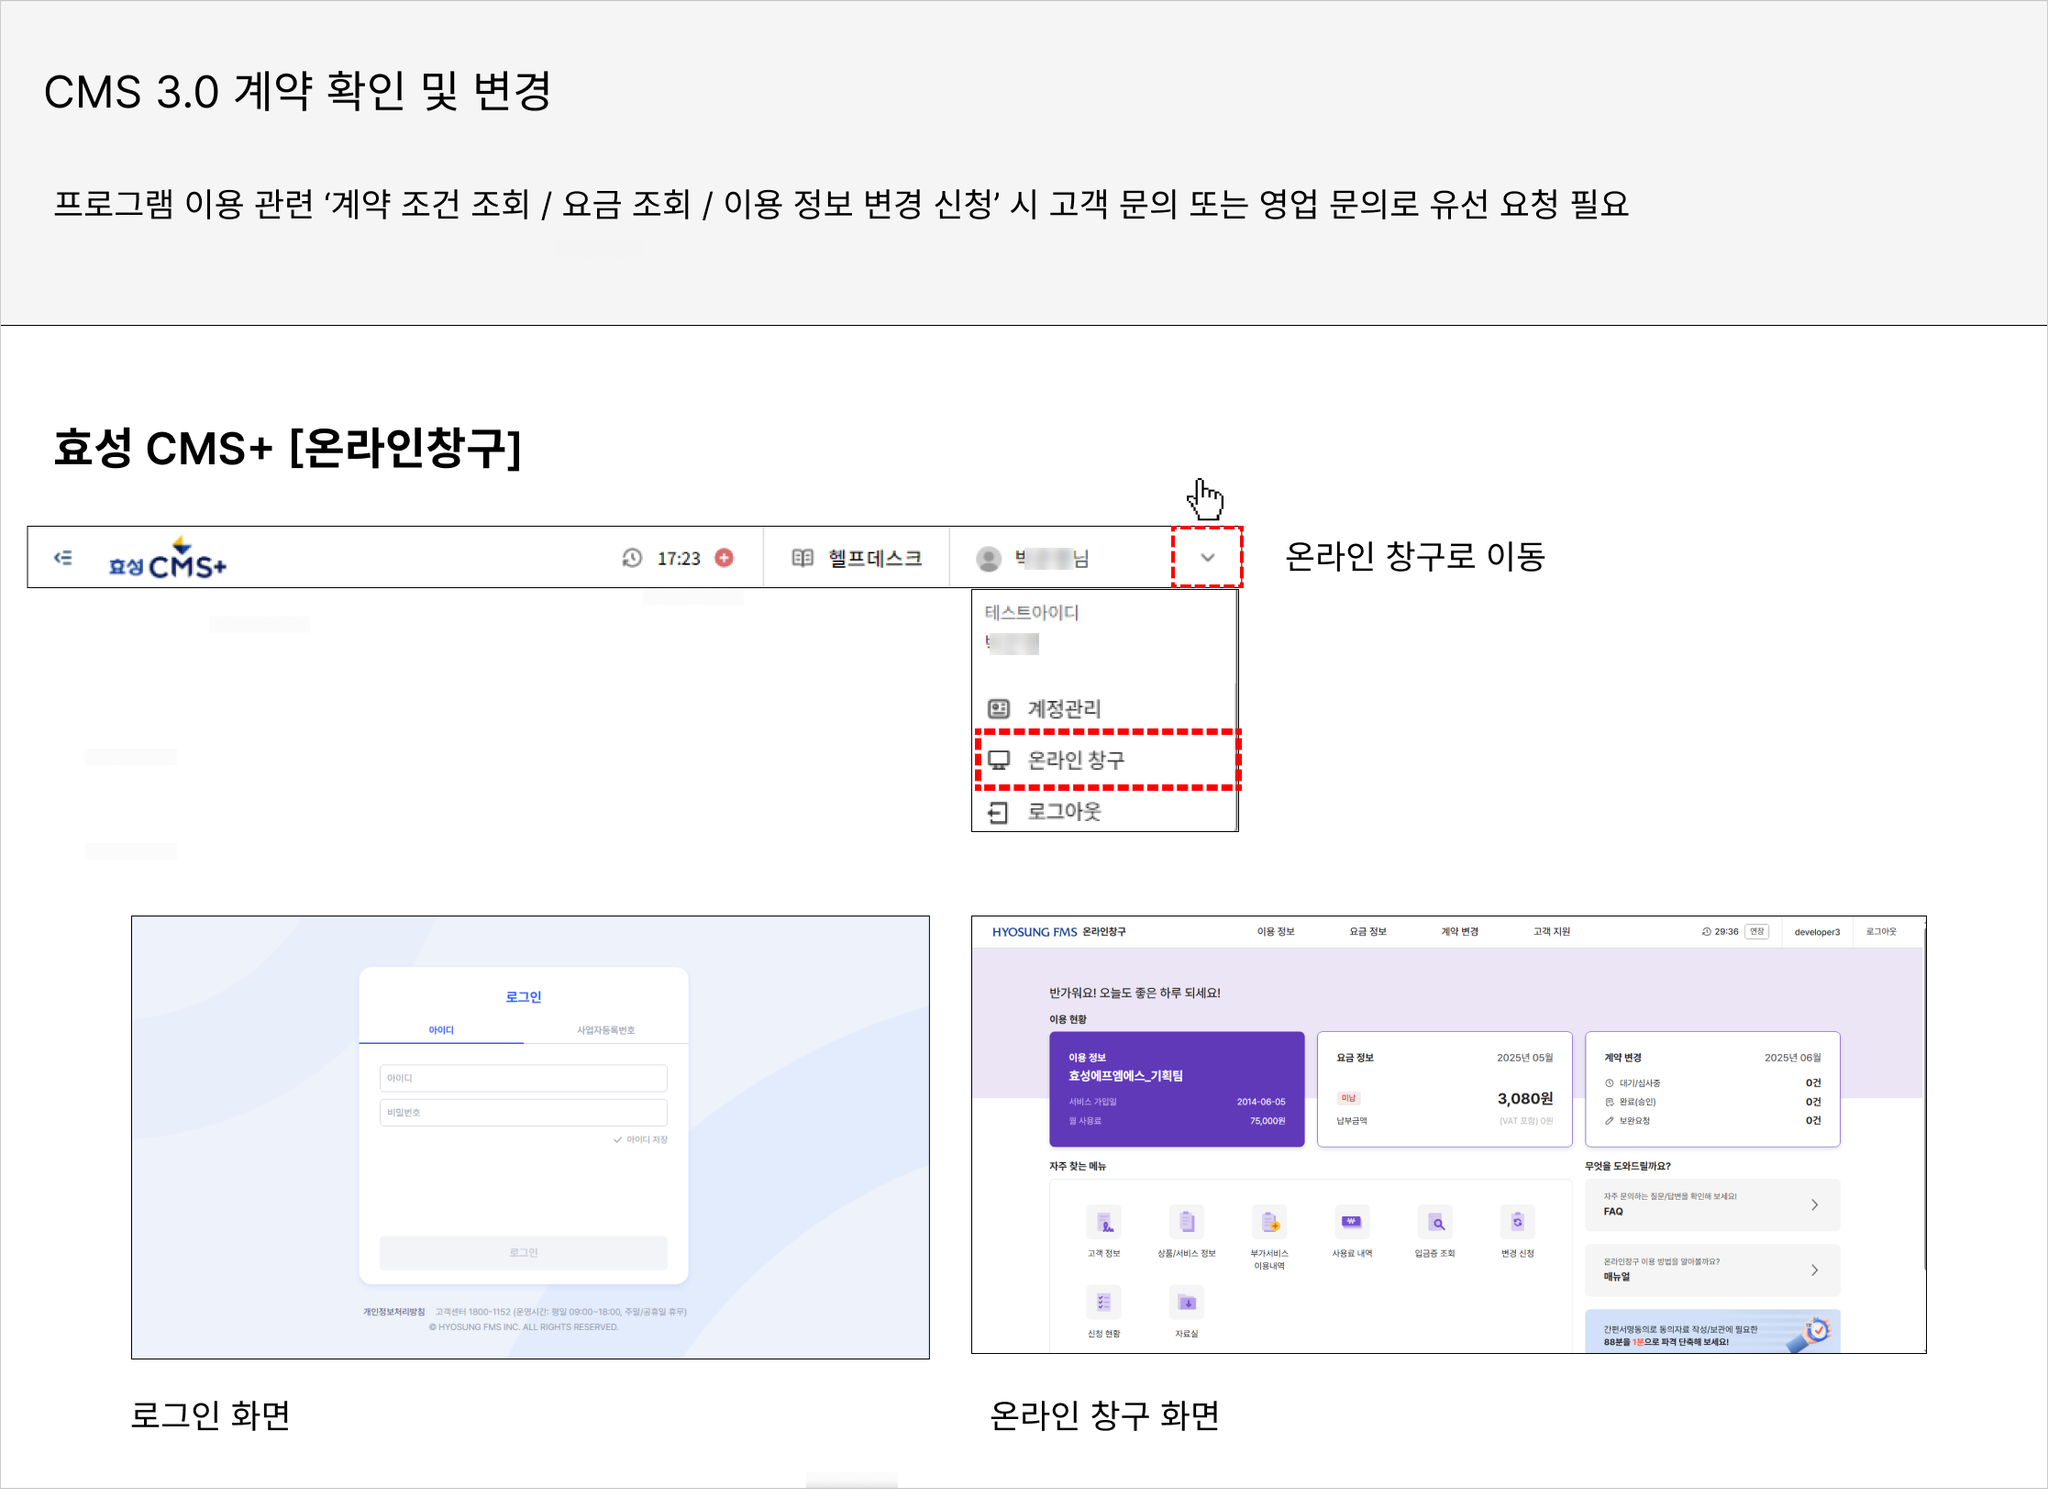Screen dimensions: 2048x1489
Task: Click the 온라인 창구 monitor icon
Action: [998, 760]
